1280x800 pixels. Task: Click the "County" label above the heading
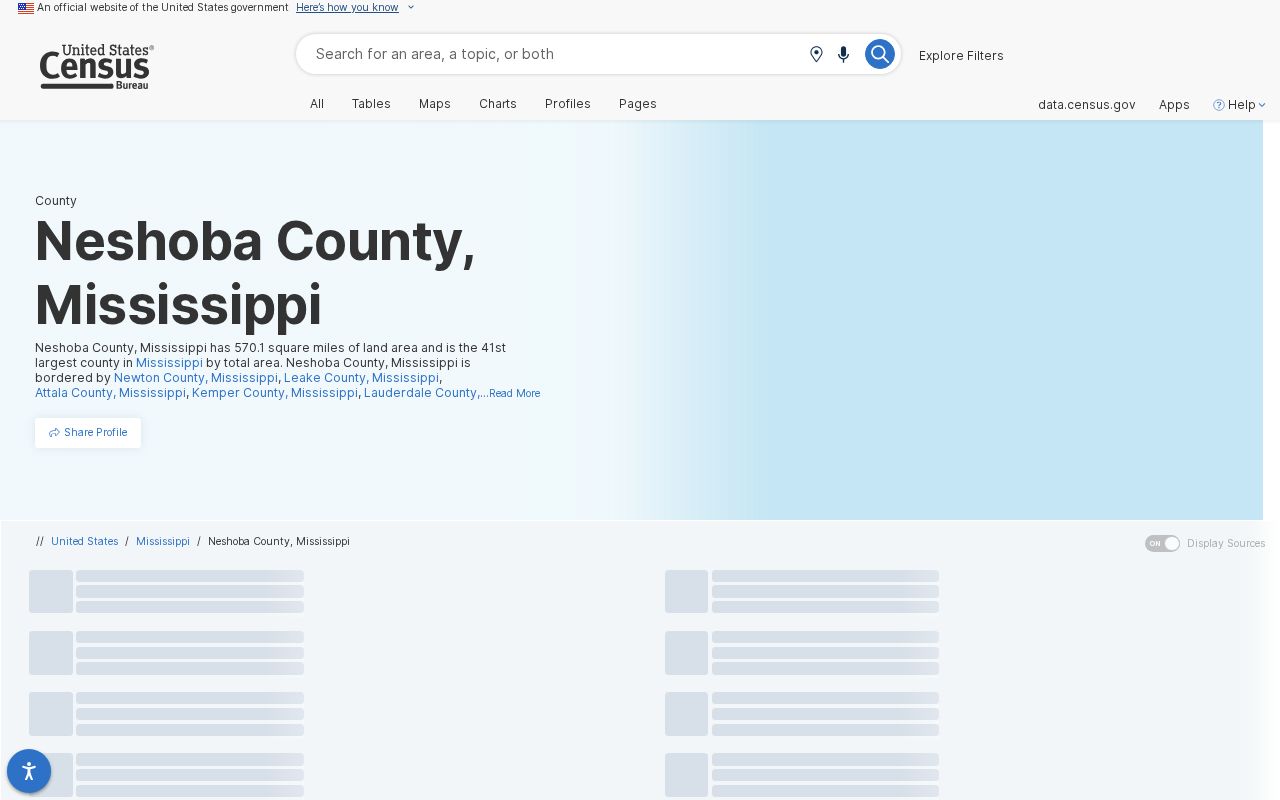(56, 201)
